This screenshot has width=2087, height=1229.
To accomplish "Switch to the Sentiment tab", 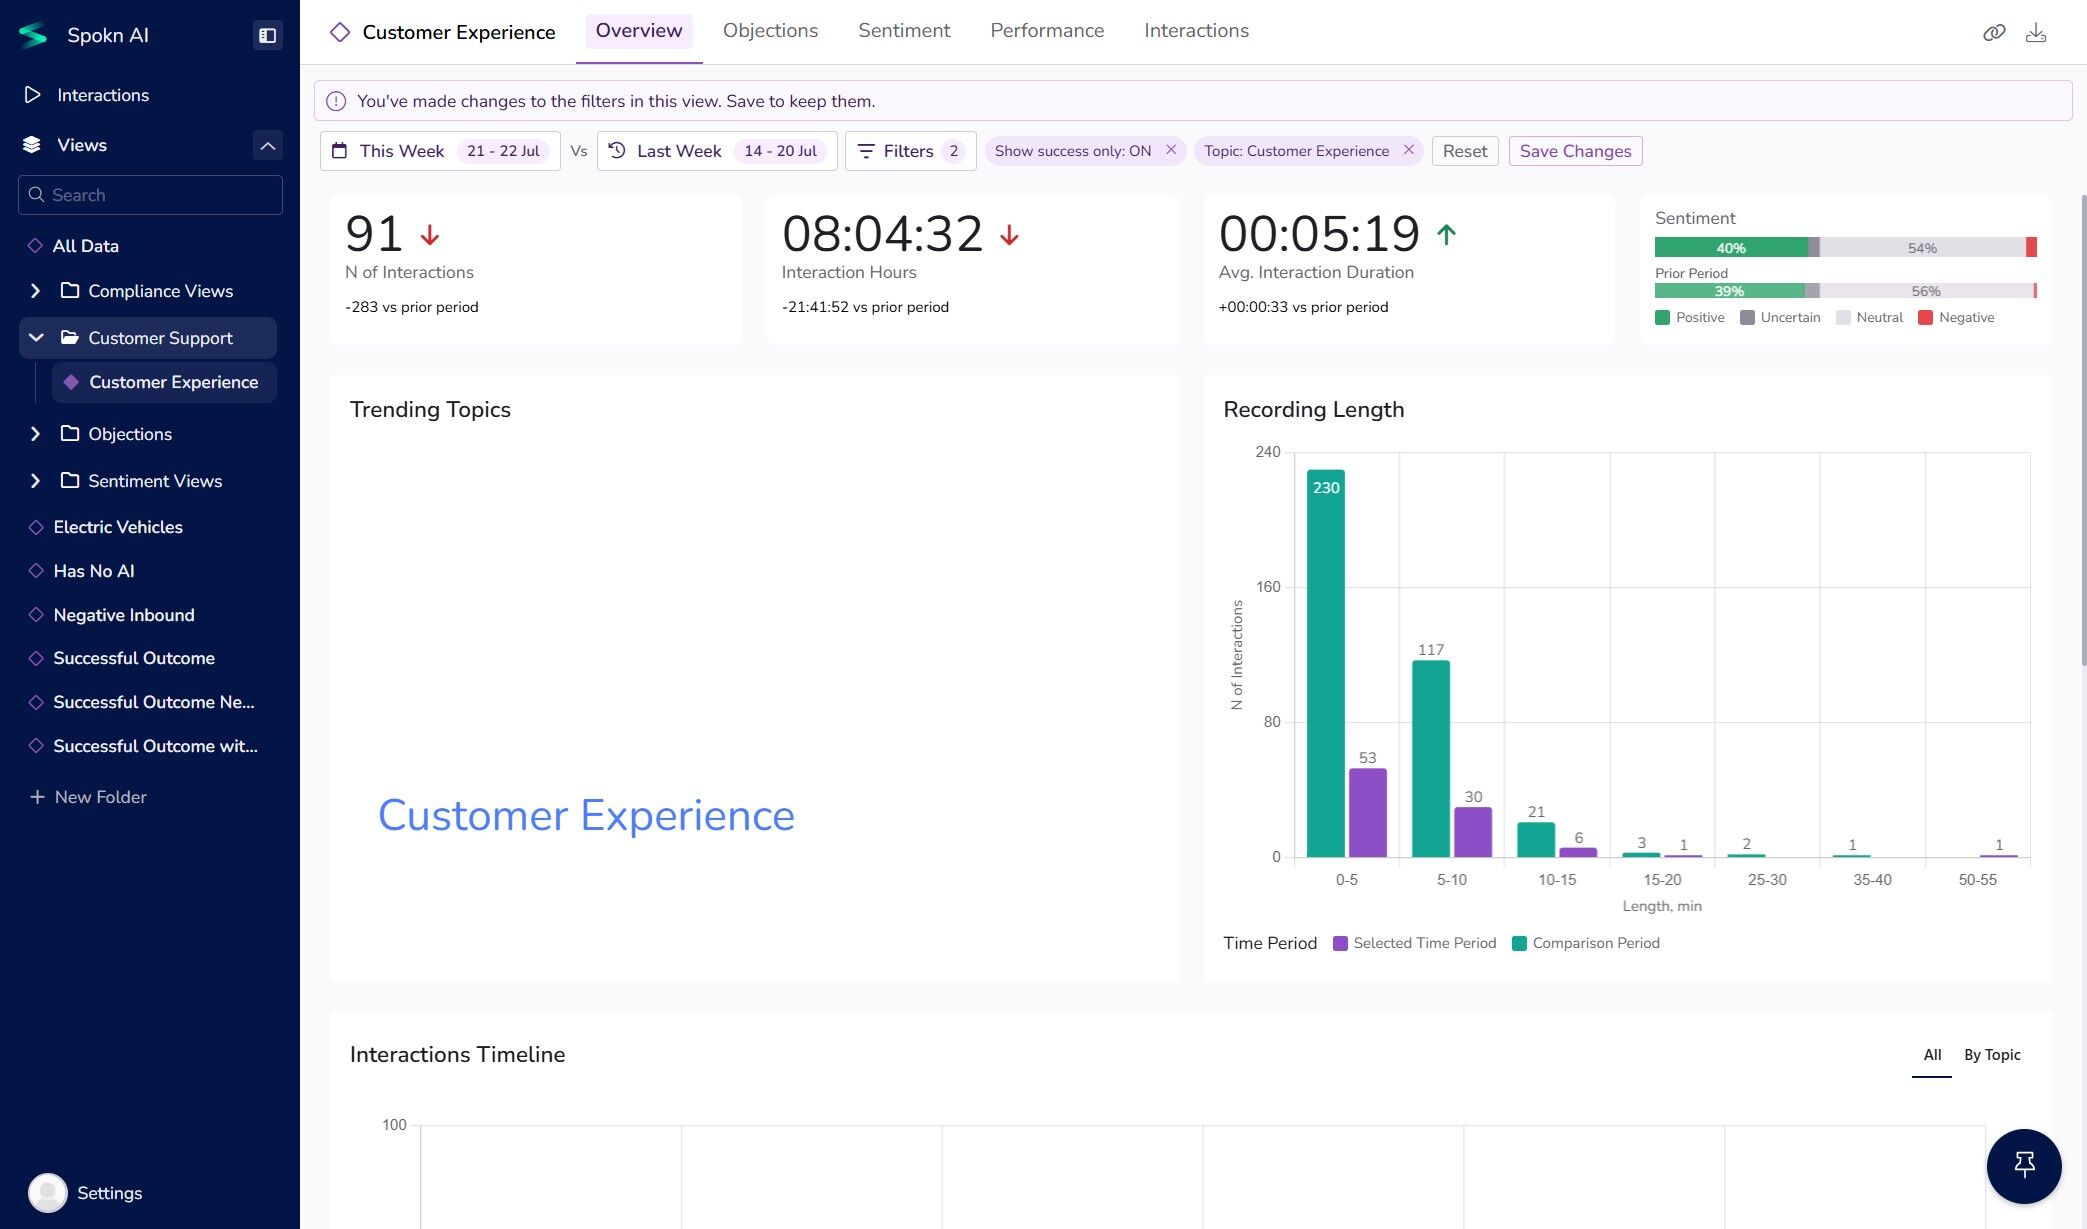I will [903, 31].
